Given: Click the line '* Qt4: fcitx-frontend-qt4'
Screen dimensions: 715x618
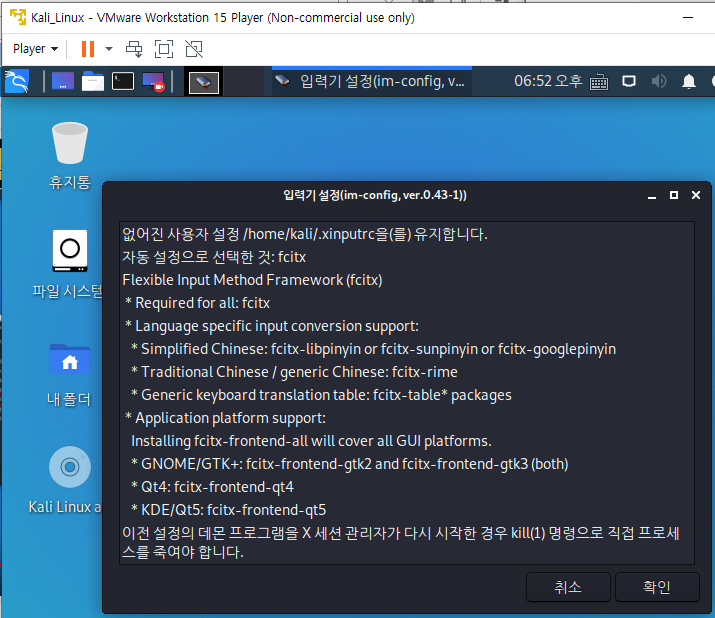Looking at the screenshot, I should click(212, 487).
